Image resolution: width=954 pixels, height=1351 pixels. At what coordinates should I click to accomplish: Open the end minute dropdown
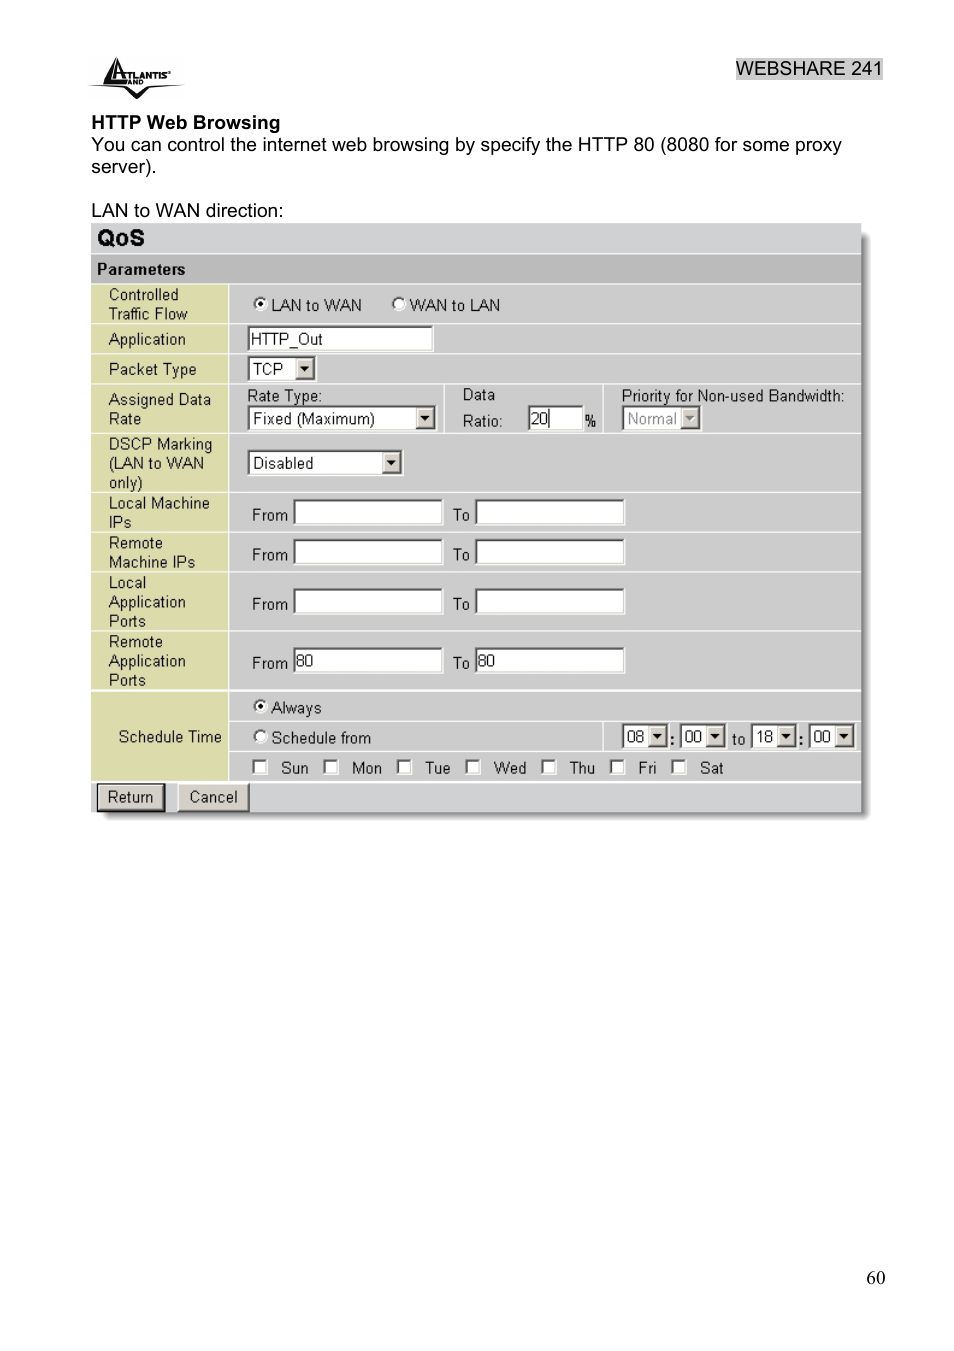click(x=832, y=737)
